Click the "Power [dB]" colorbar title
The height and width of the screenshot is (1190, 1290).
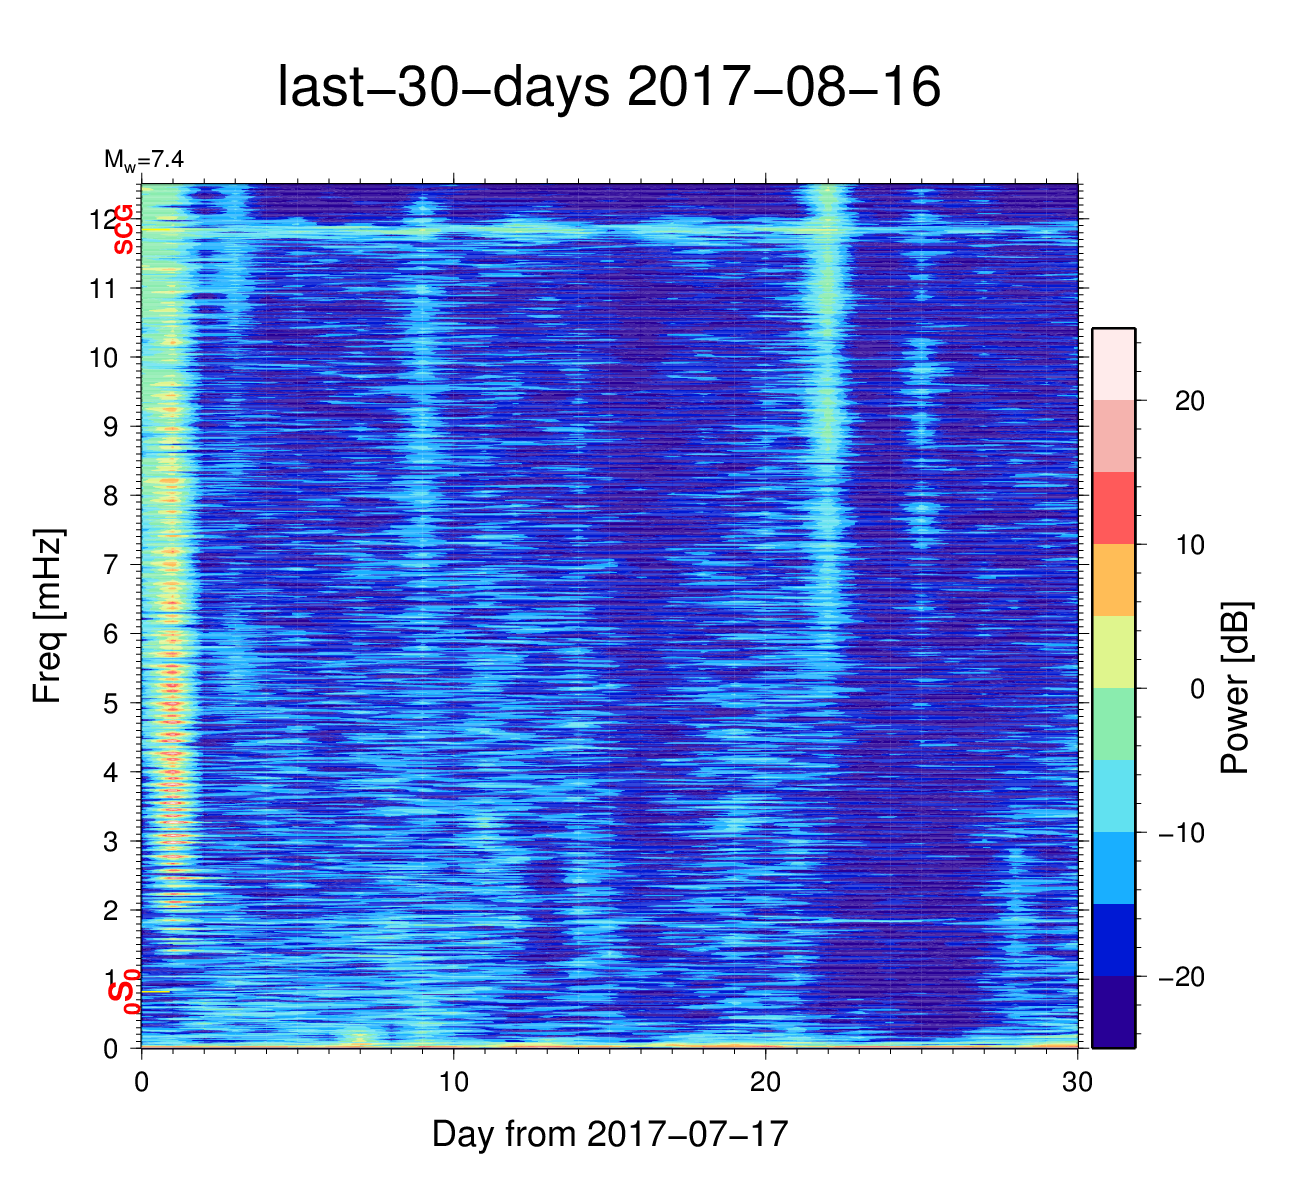tap(1236, 688)
